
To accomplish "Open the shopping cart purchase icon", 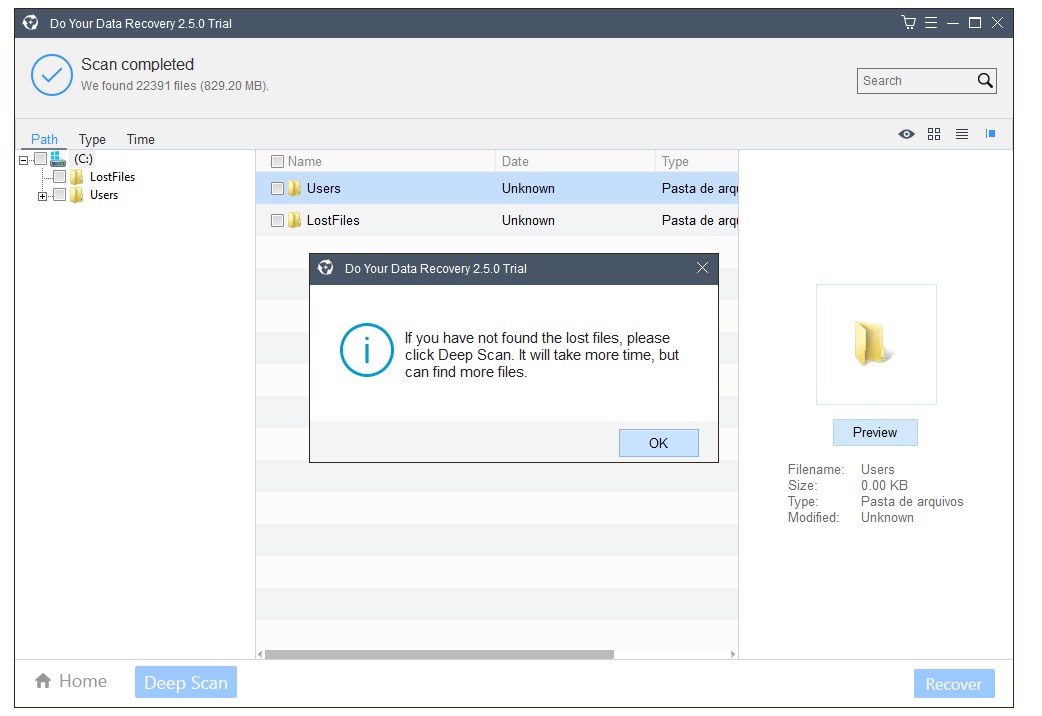I will pos(908,23).
